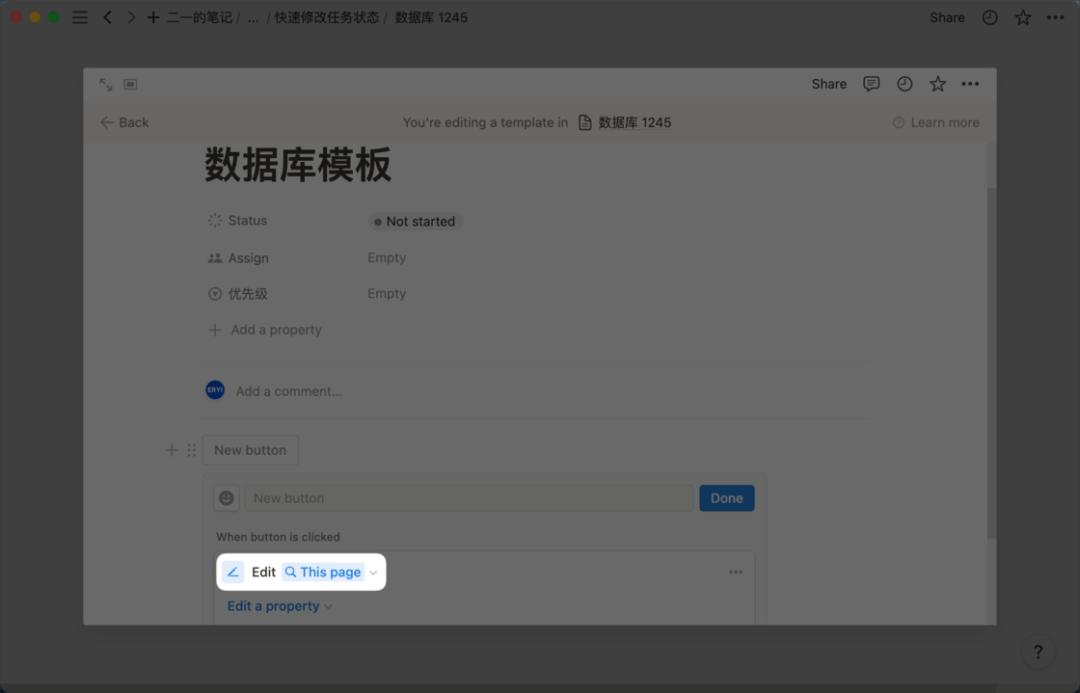Create new page with plus icon

pyautogui.click(x=153, y=17)
